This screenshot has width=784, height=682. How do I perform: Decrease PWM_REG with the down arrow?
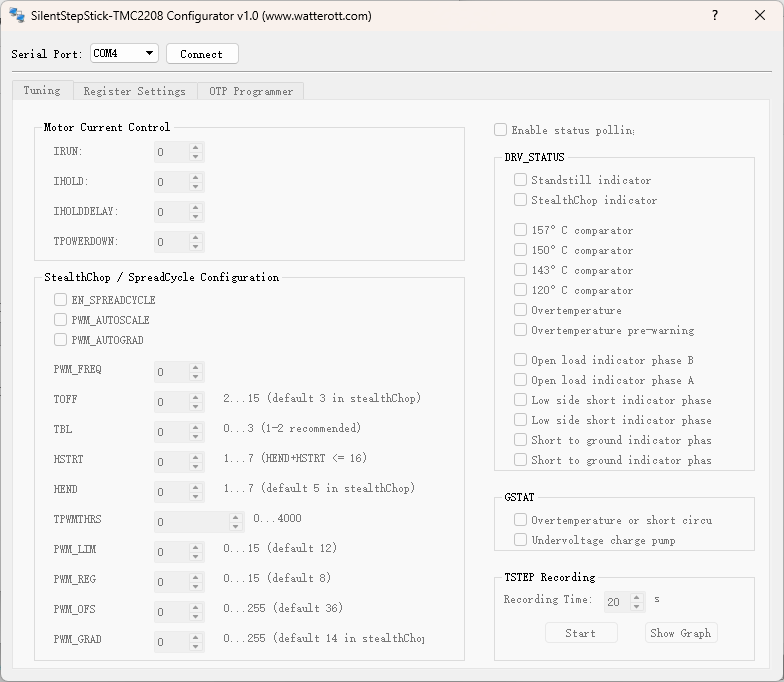[x=196, y=586]
